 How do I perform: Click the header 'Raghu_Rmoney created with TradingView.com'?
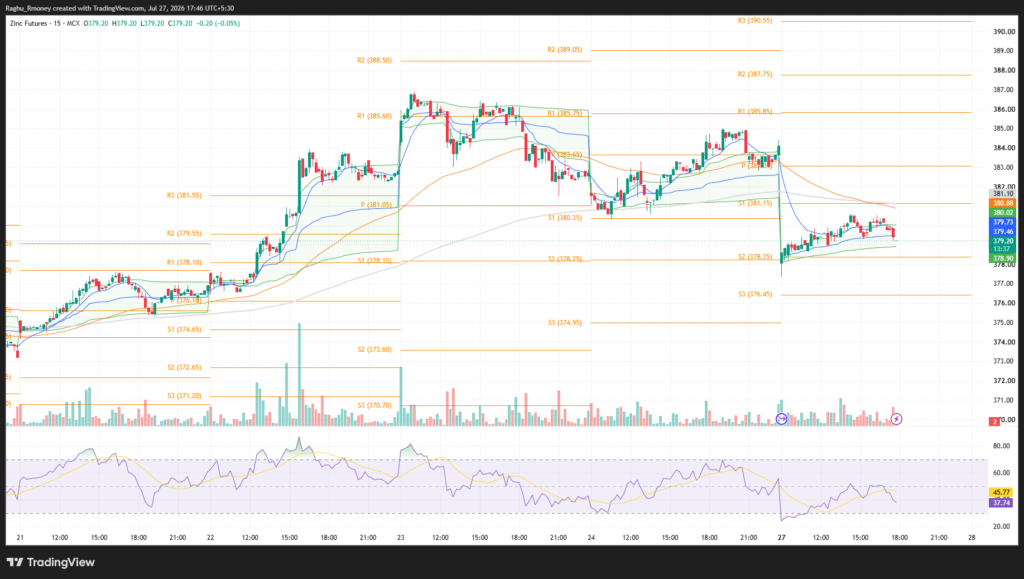click(x=74, y=8)
